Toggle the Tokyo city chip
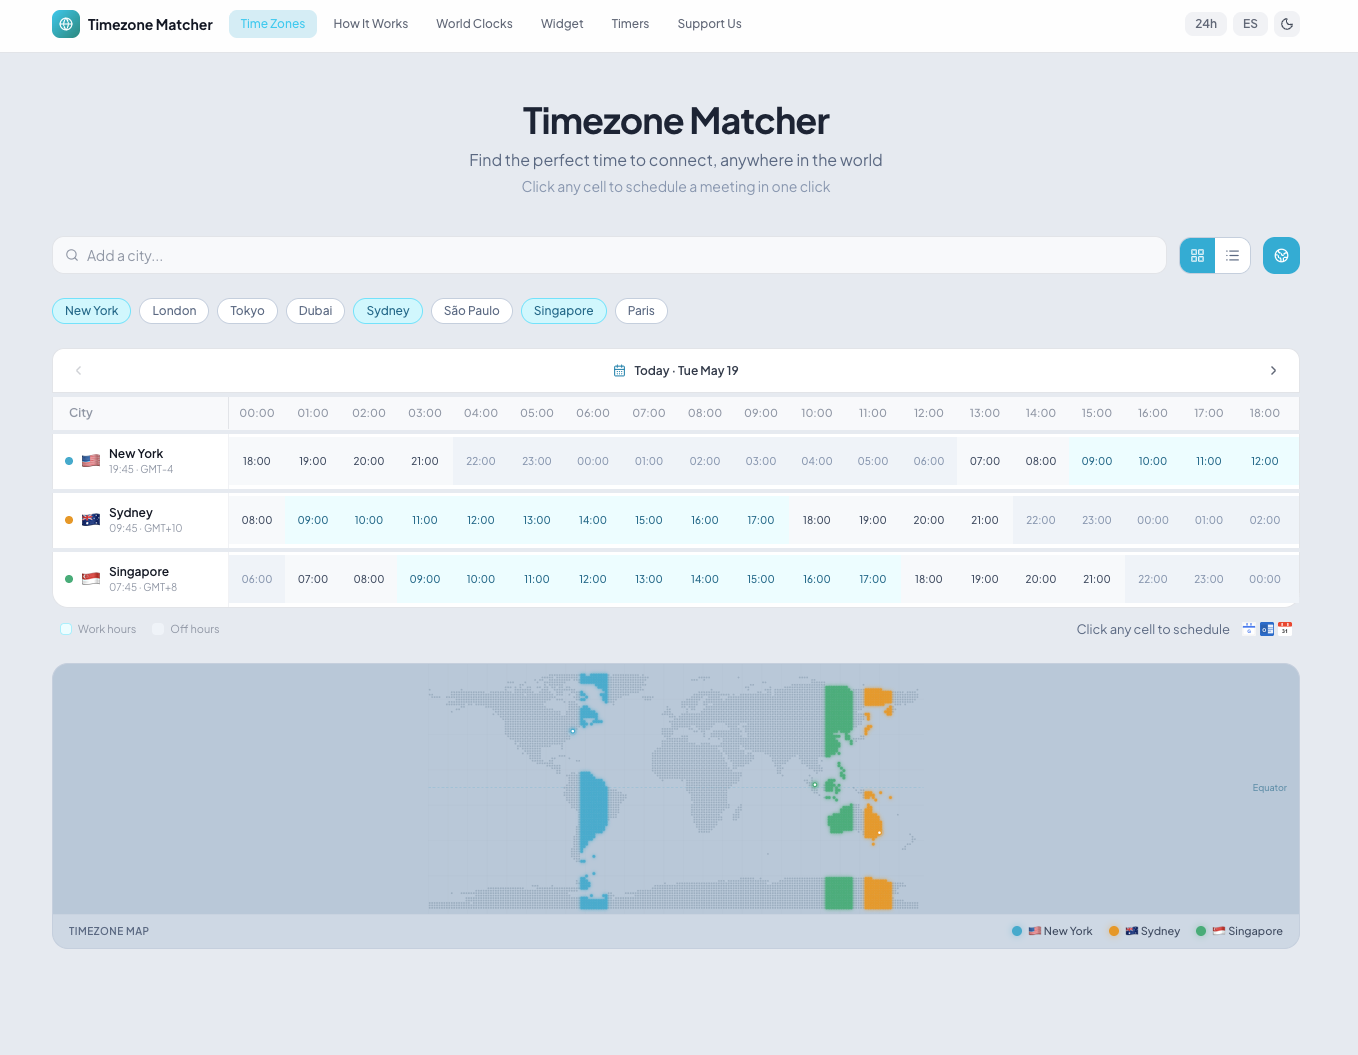The image size is (1358, 1055). tap(247, 311)
